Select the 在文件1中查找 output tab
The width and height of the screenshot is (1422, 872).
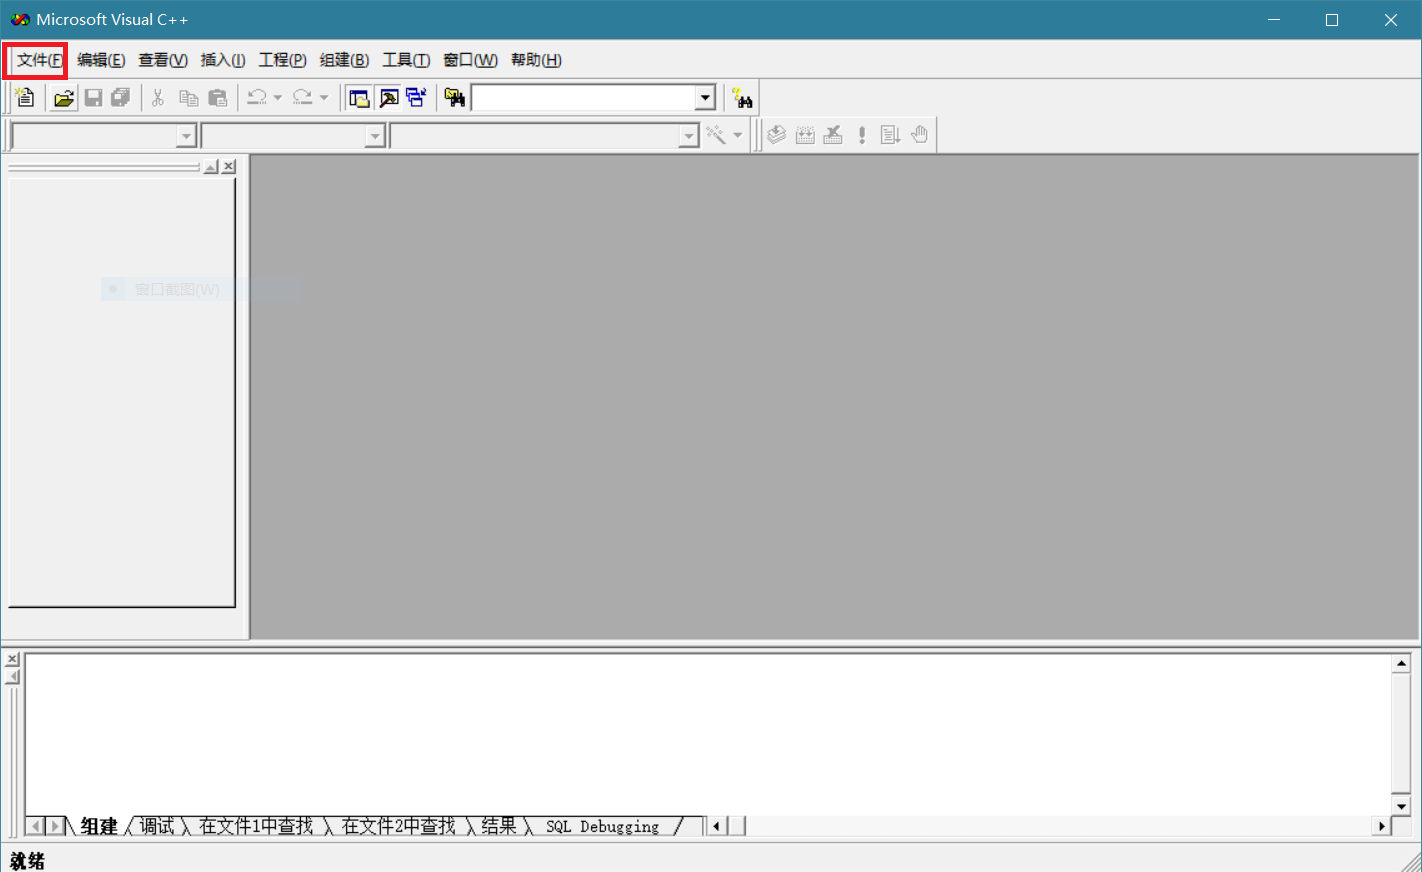click(256, 826)
